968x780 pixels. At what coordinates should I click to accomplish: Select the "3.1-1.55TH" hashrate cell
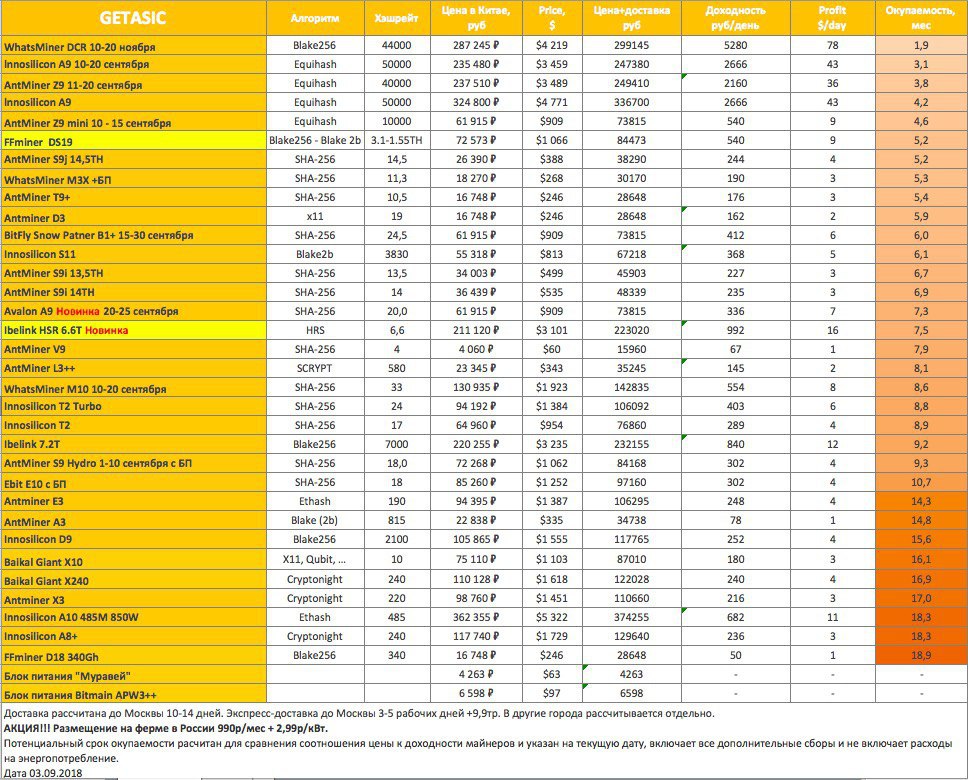click(x=396, y=140)
